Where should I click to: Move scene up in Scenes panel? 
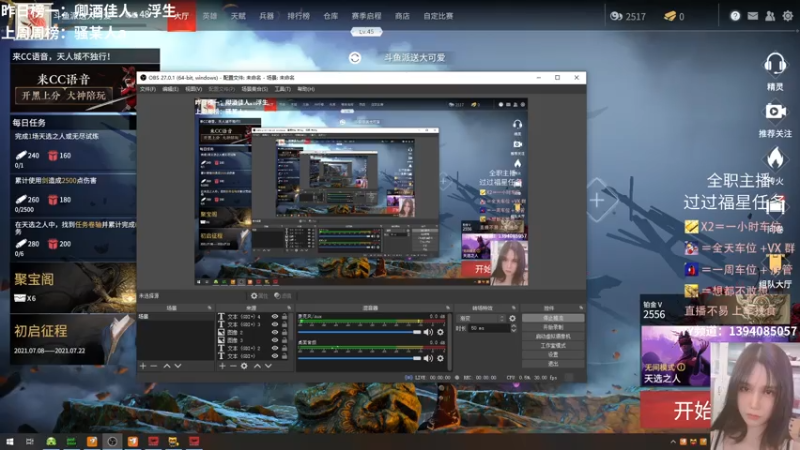[x=167, y=366]
